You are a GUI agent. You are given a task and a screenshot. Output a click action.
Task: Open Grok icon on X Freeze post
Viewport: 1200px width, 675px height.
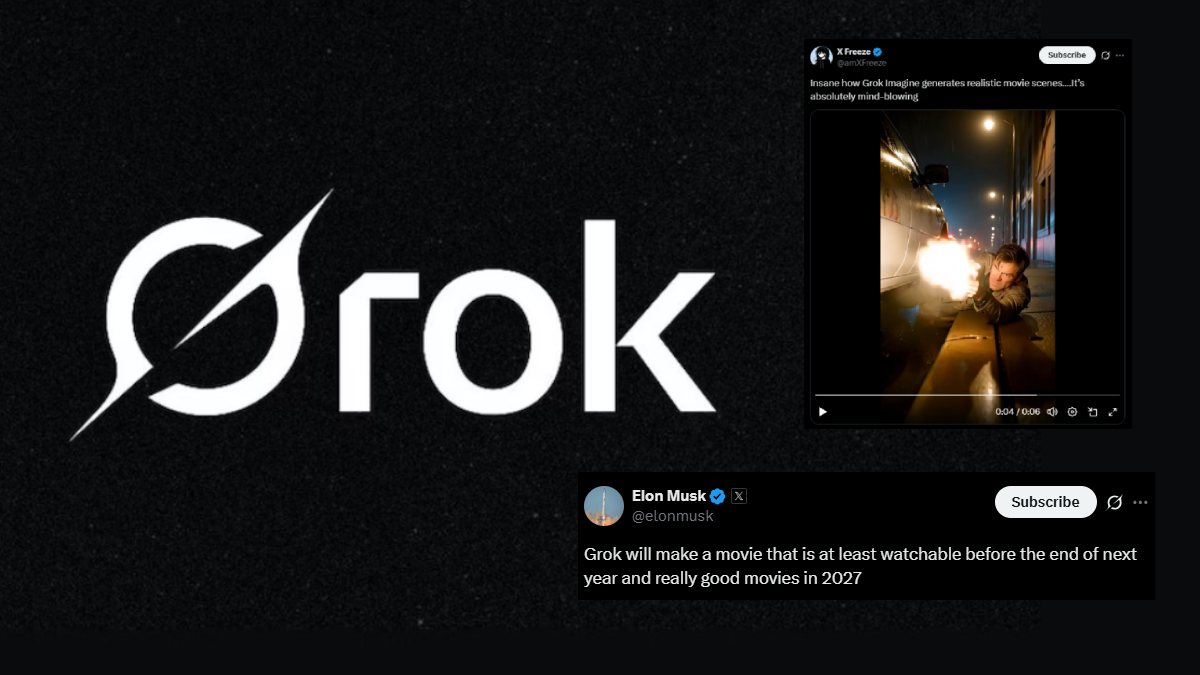point(1106,55)
